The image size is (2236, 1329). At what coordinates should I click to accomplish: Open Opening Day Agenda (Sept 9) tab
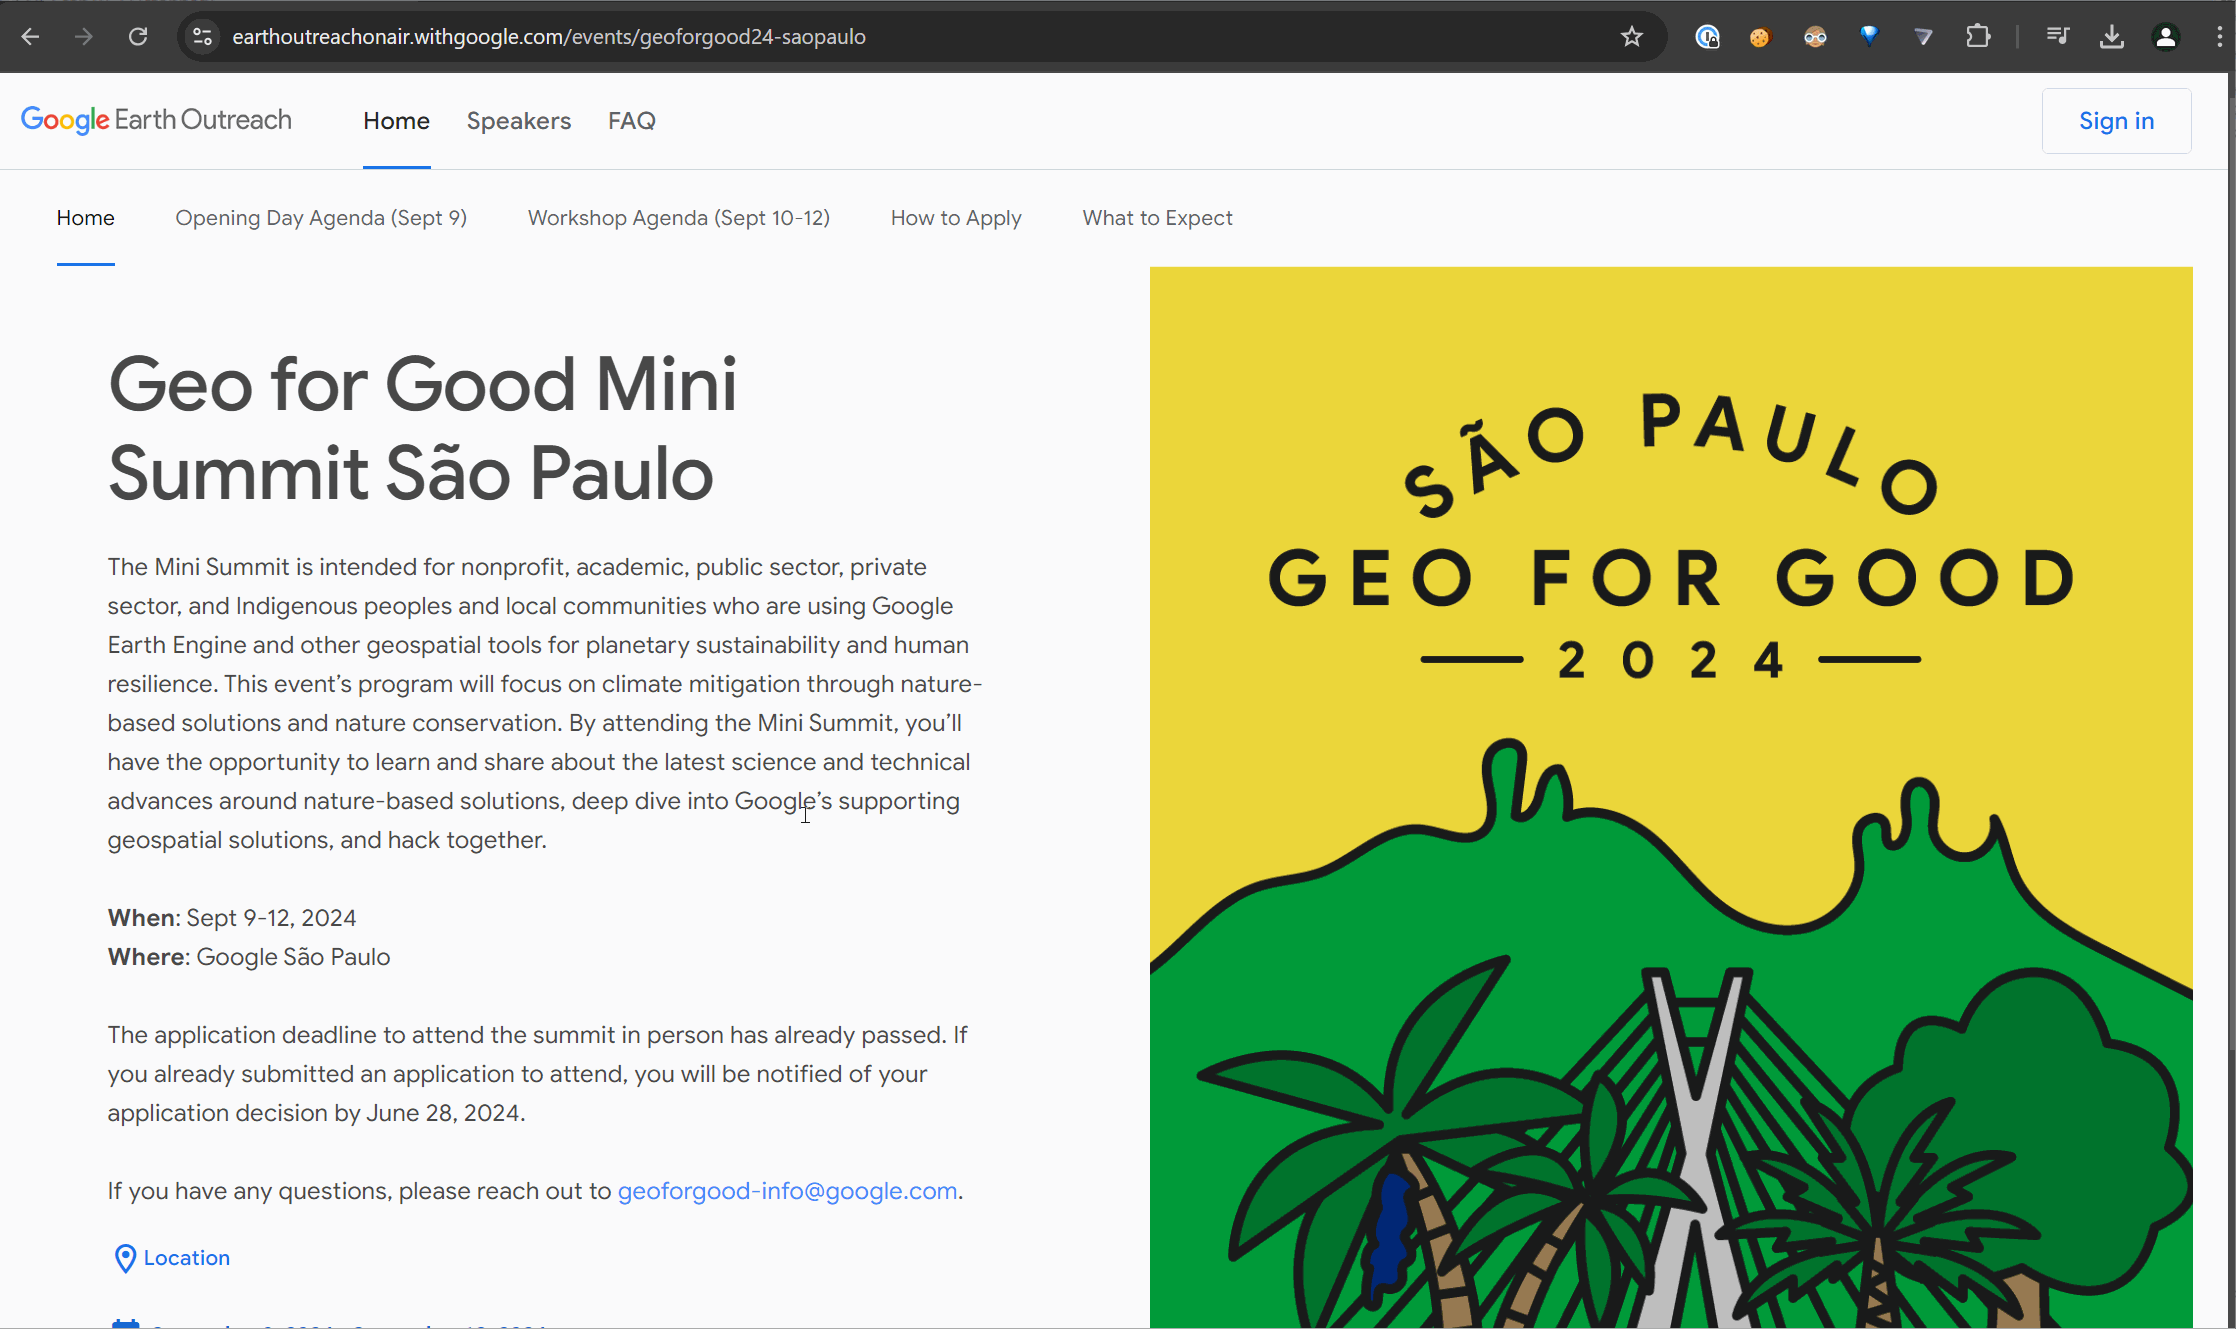[321, 218]
